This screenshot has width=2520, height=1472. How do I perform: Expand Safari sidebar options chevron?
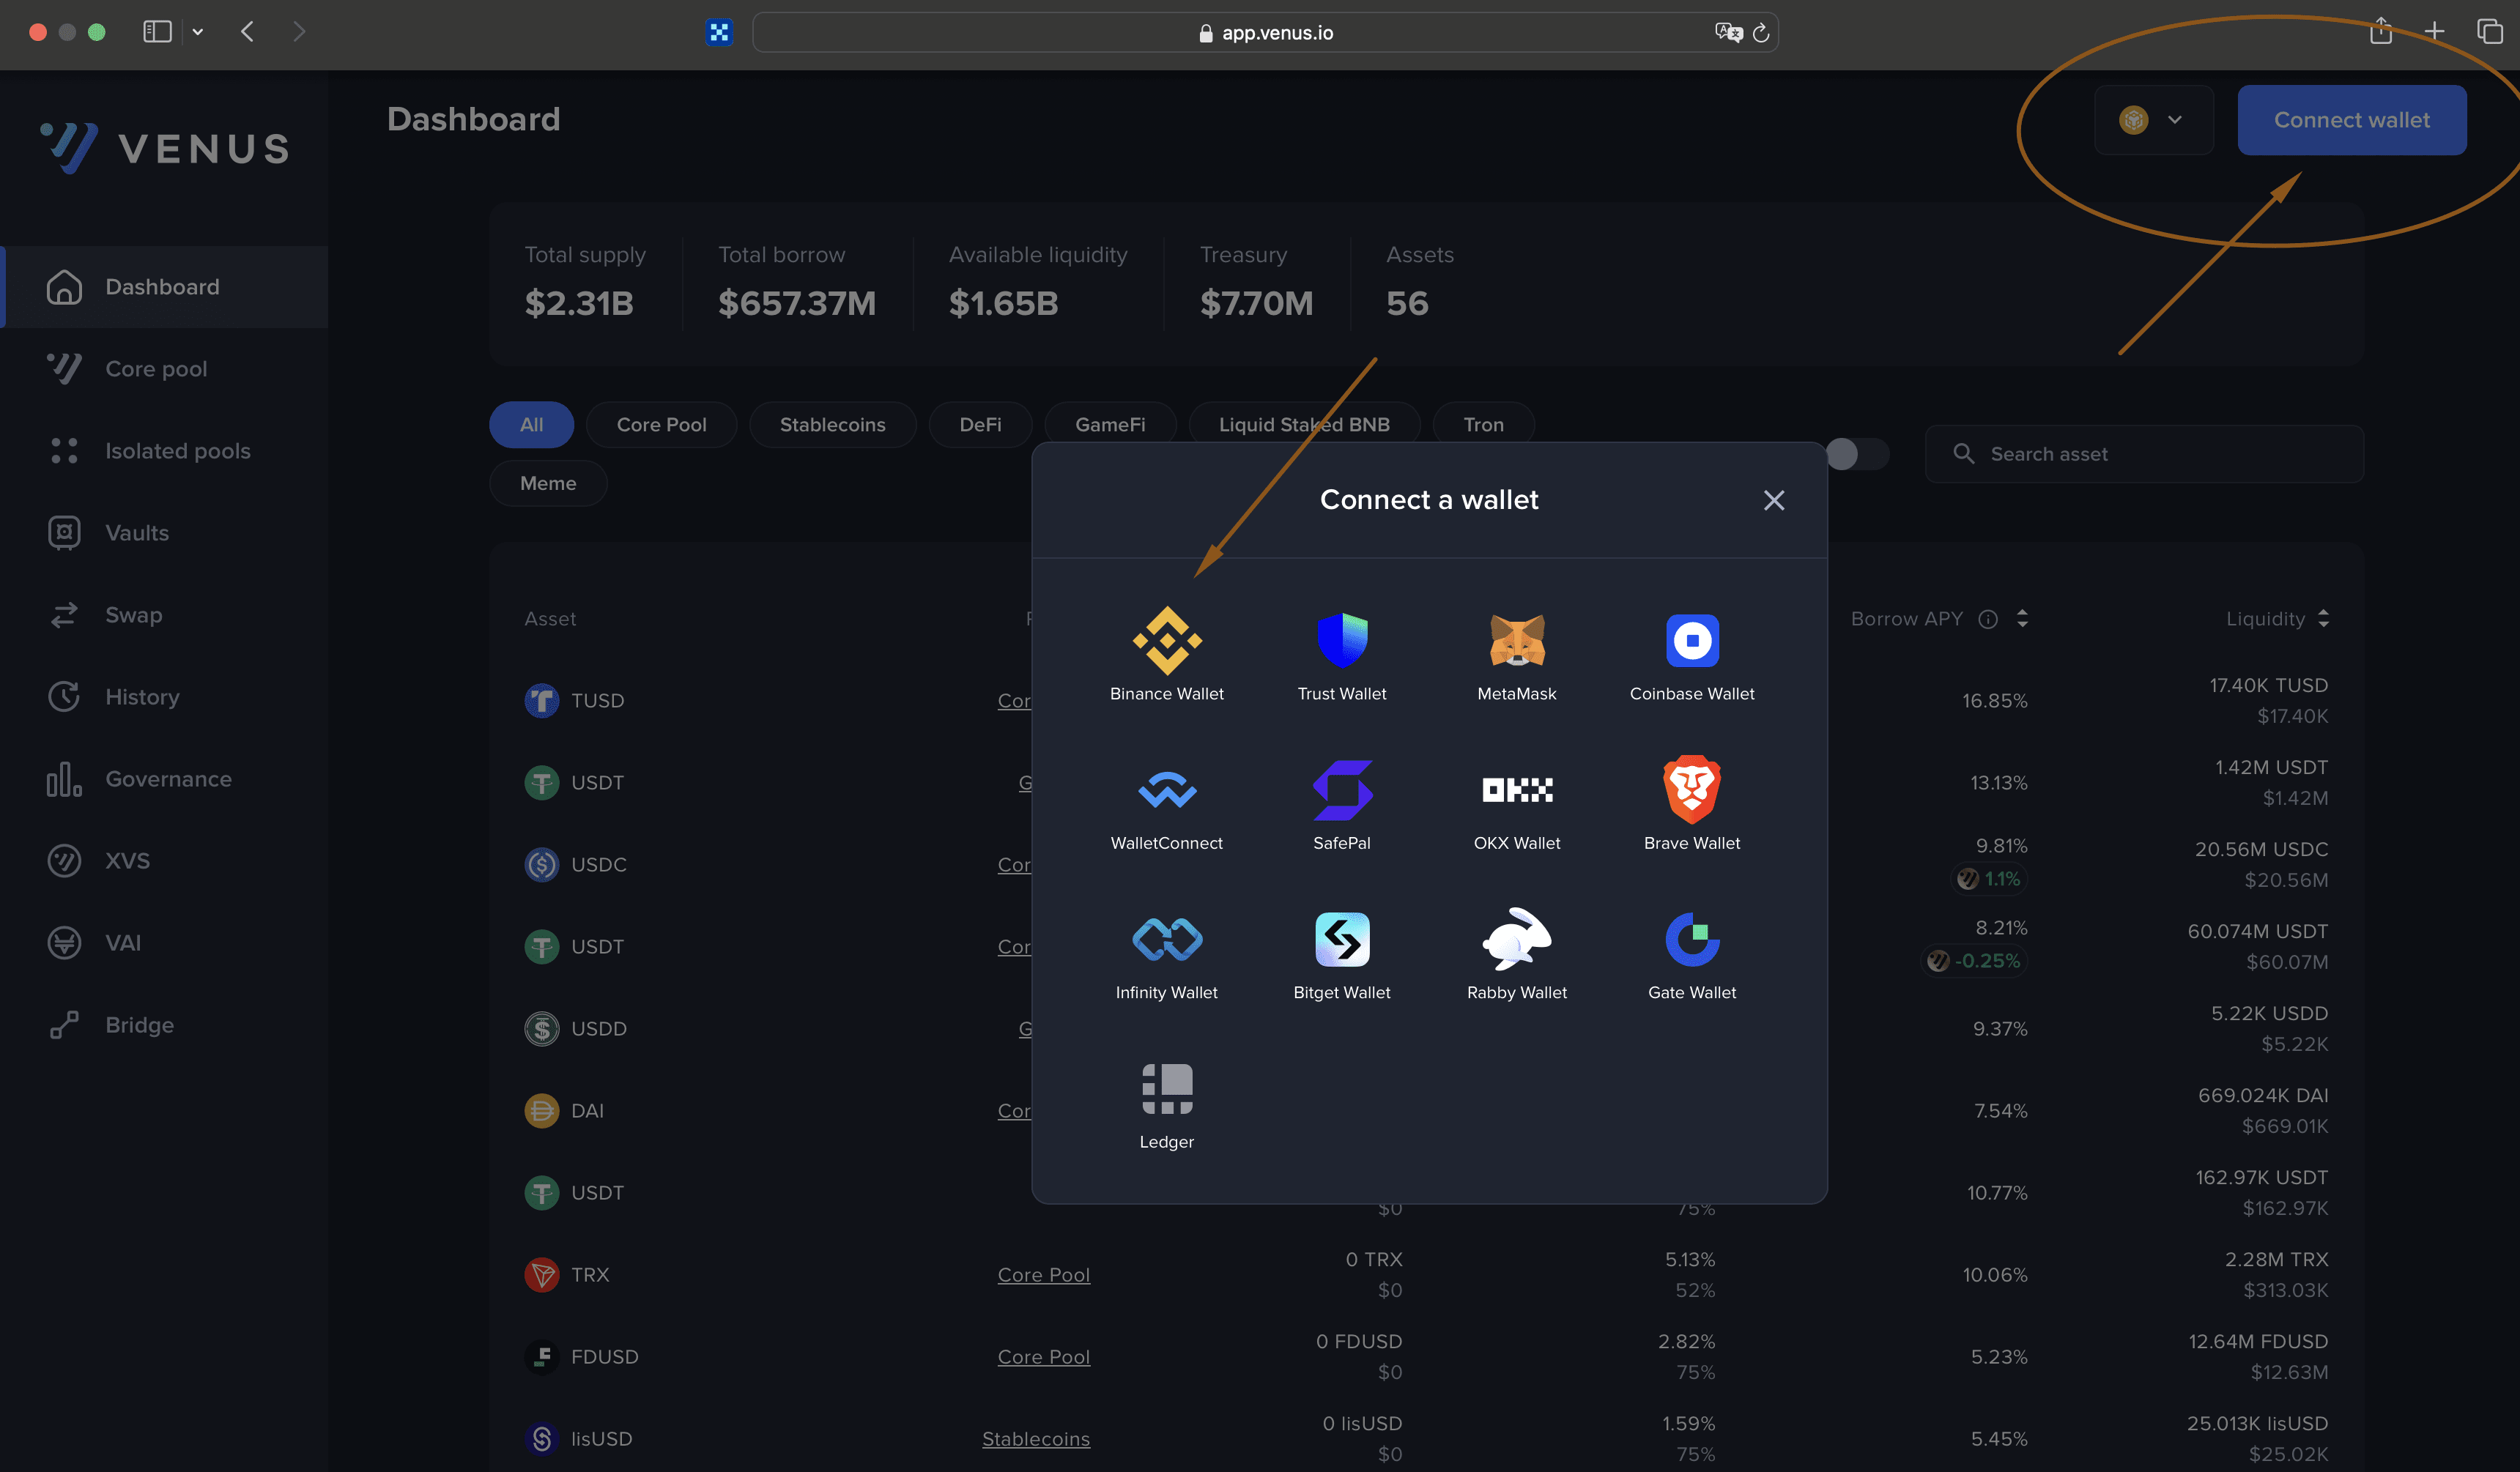coord(198,32)
